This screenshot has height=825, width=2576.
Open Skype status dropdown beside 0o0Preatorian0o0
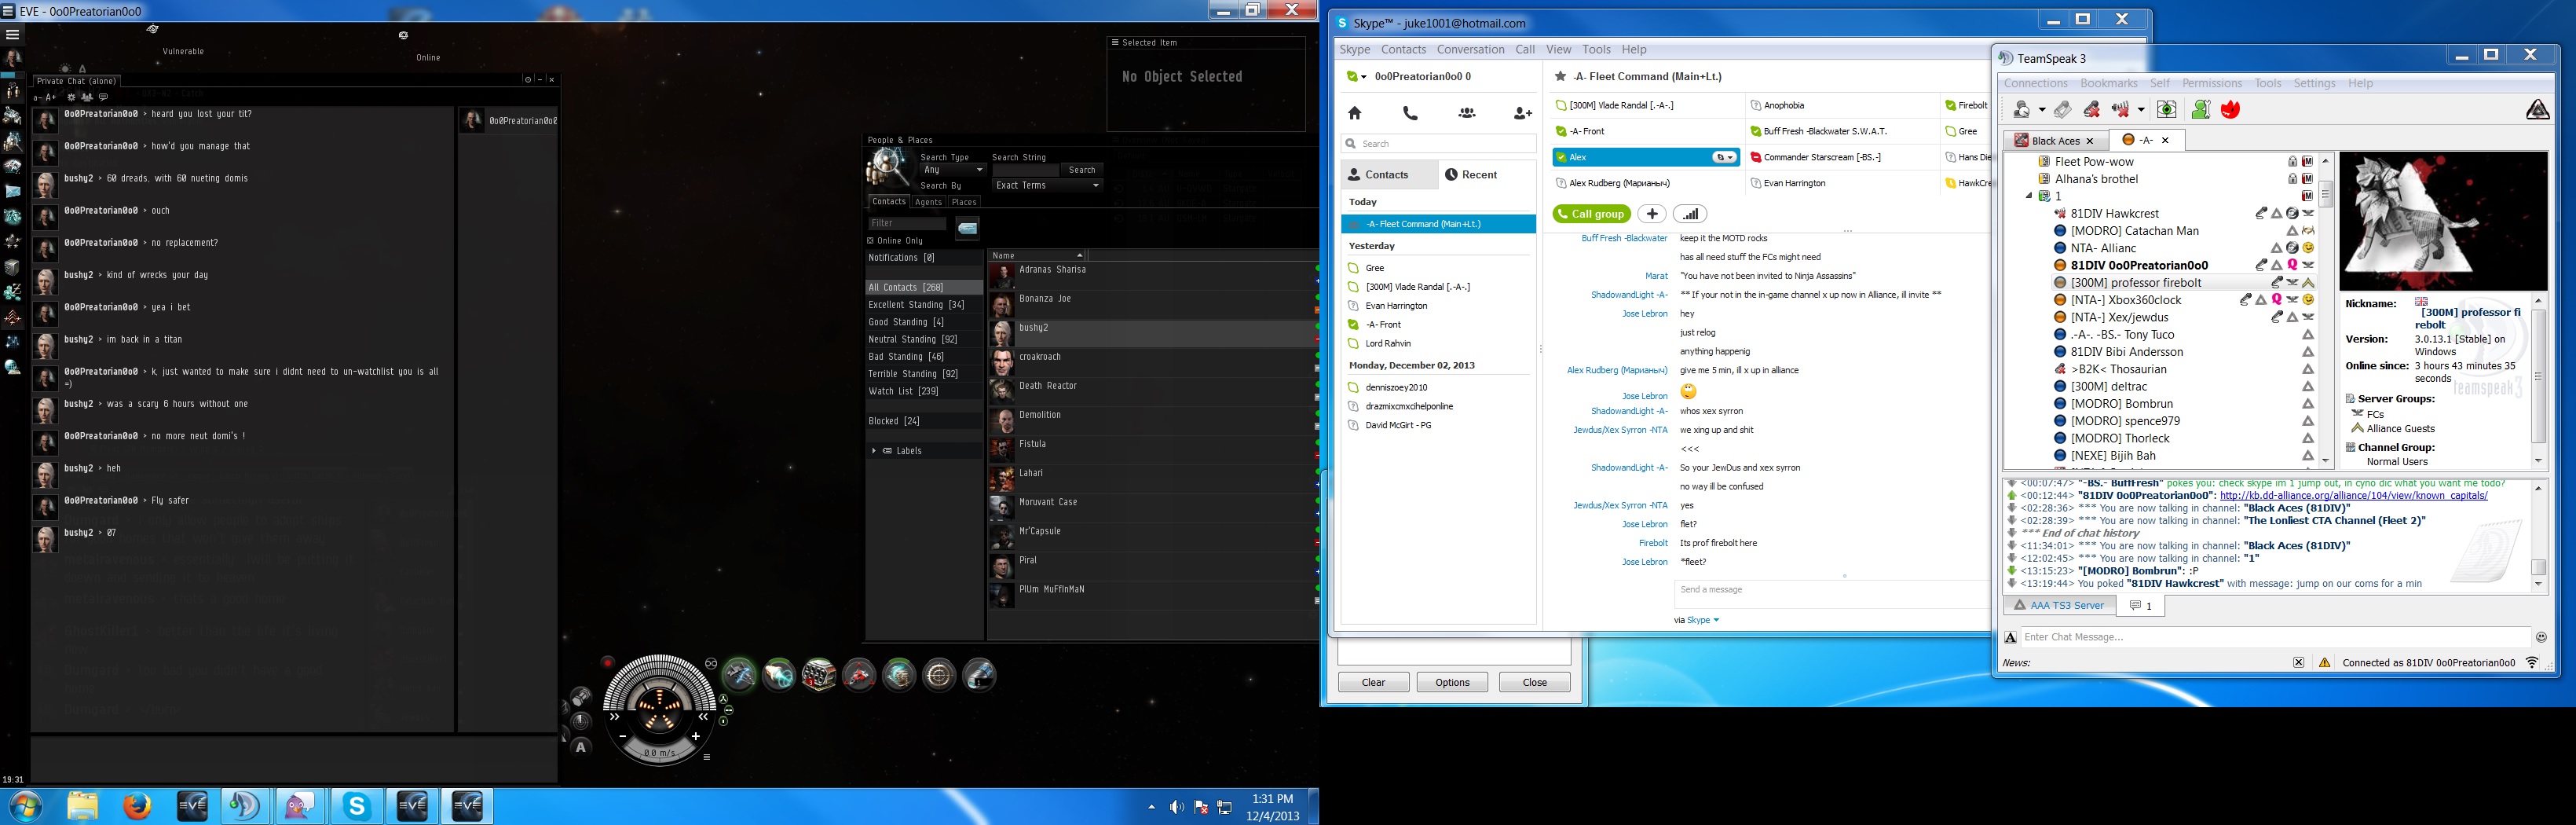tap(1356, 76)
